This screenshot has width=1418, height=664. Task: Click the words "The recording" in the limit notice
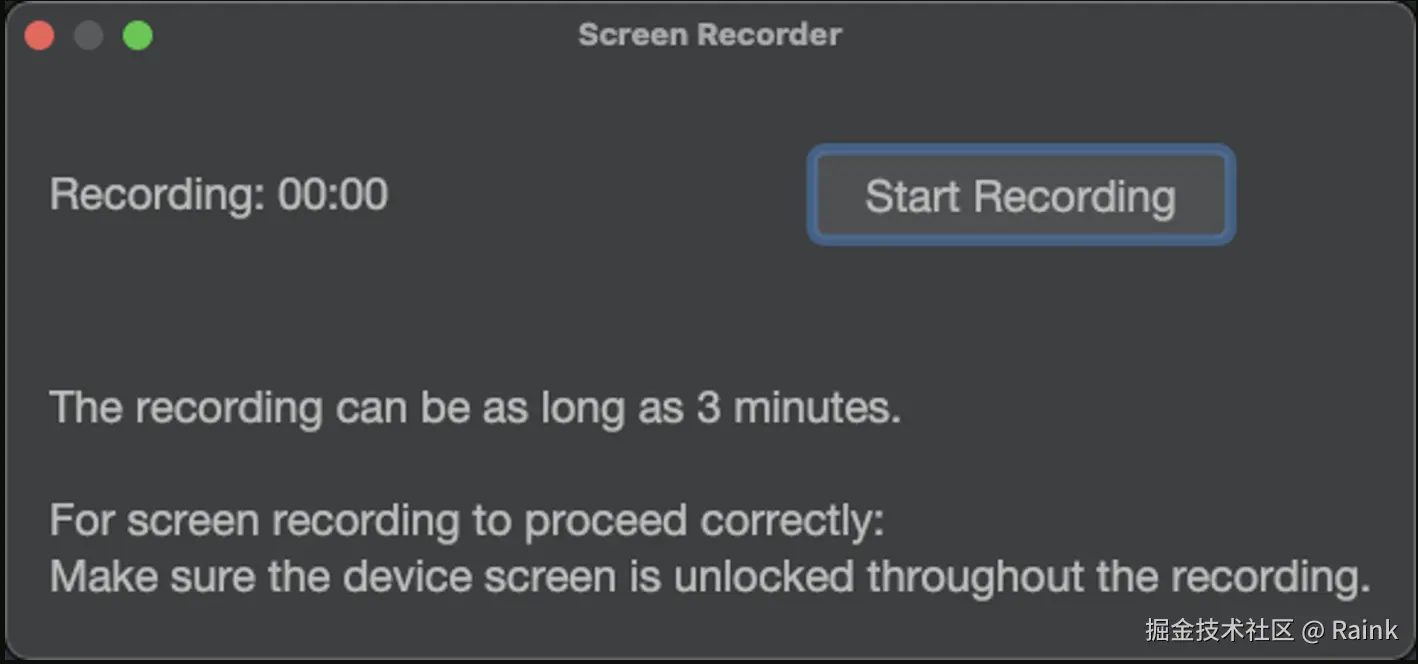(186, 408)
